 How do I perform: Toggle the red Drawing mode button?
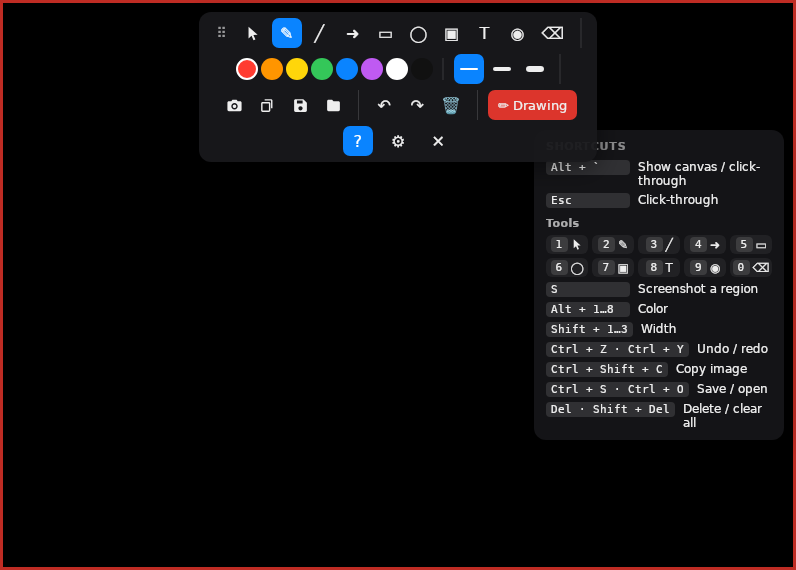532,105
